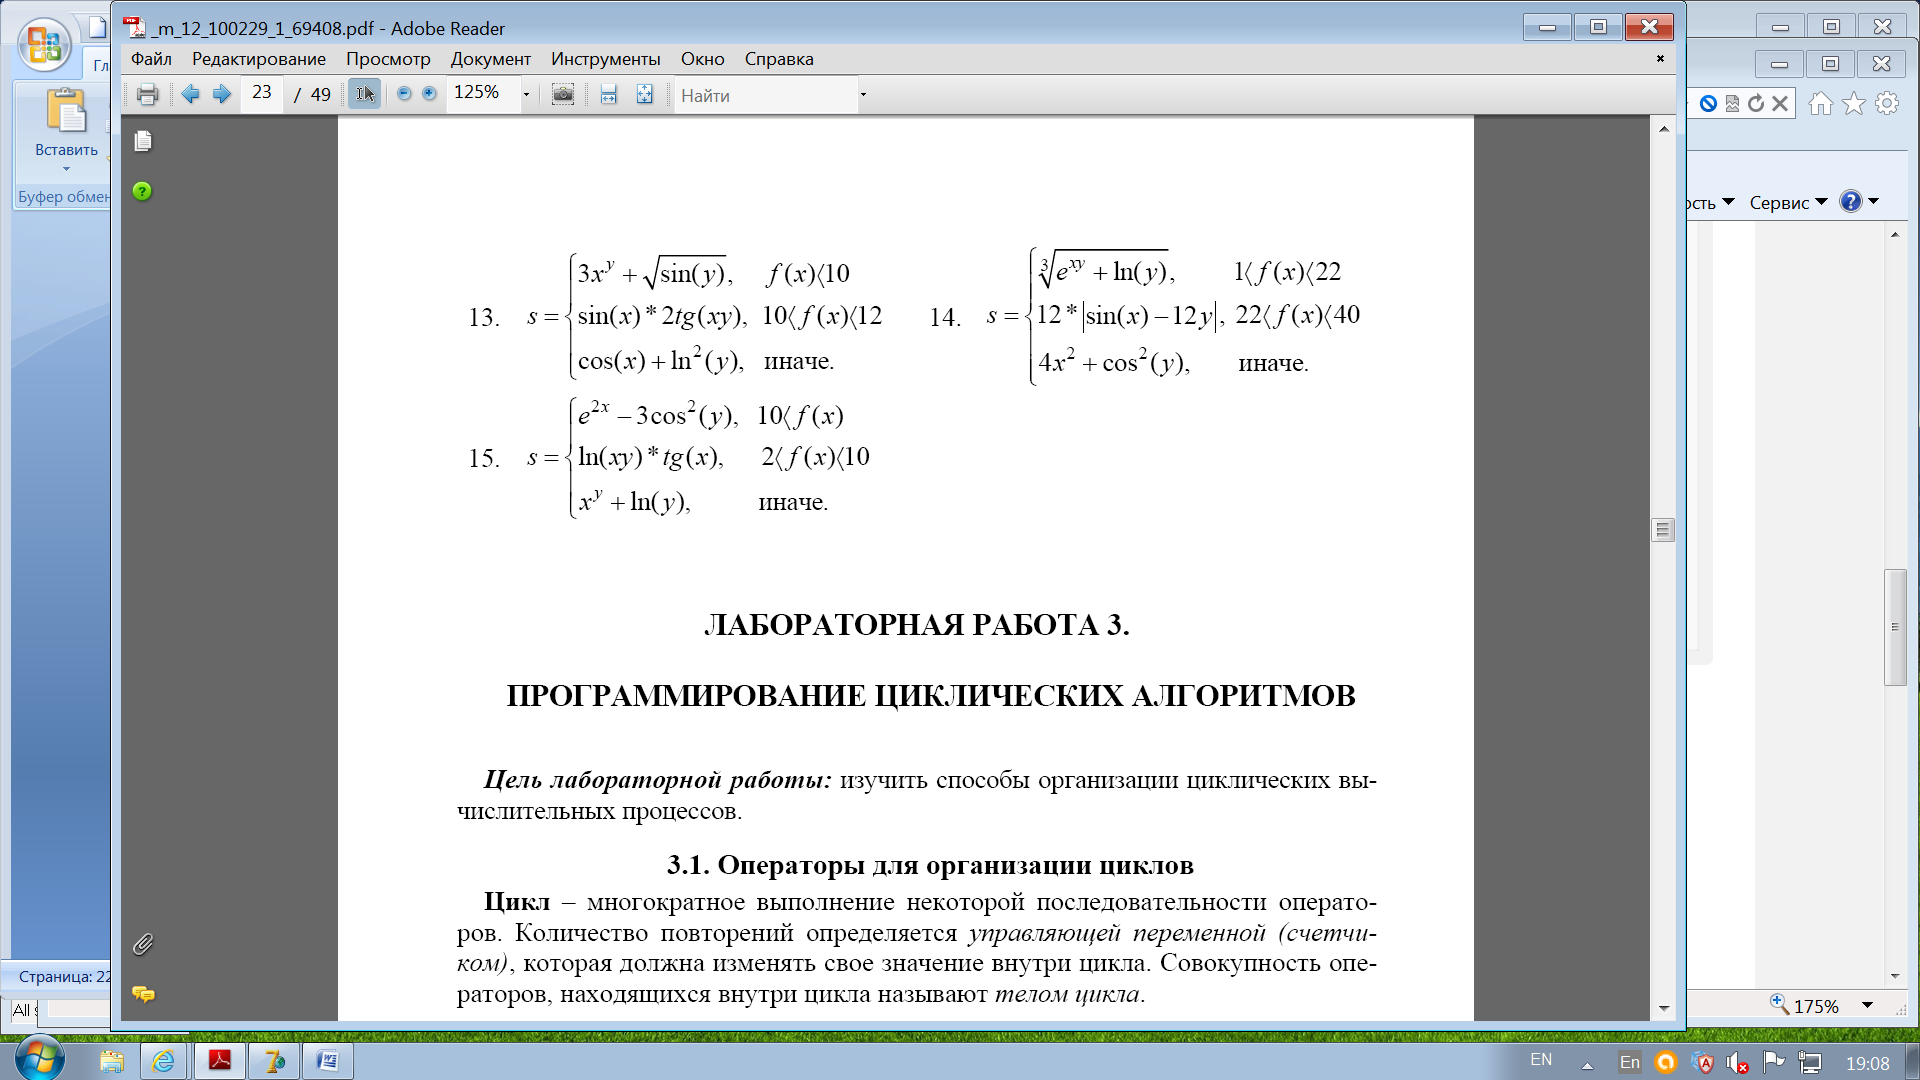Open the zoom percentage dropdown arrow
Viewport: 1920px width, 1080px height.
(526, 95)
